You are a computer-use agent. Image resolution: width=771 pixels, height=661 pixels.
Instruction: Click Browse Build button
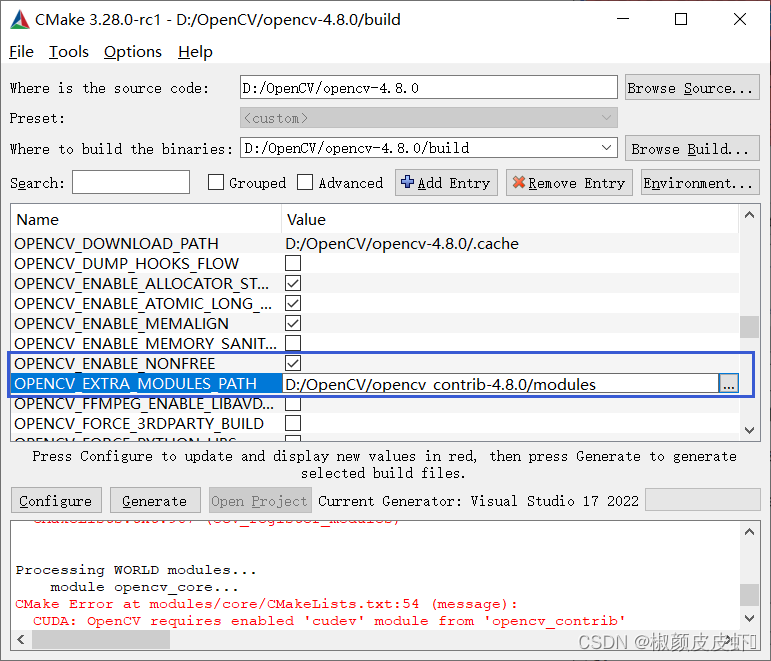(692, 149)
